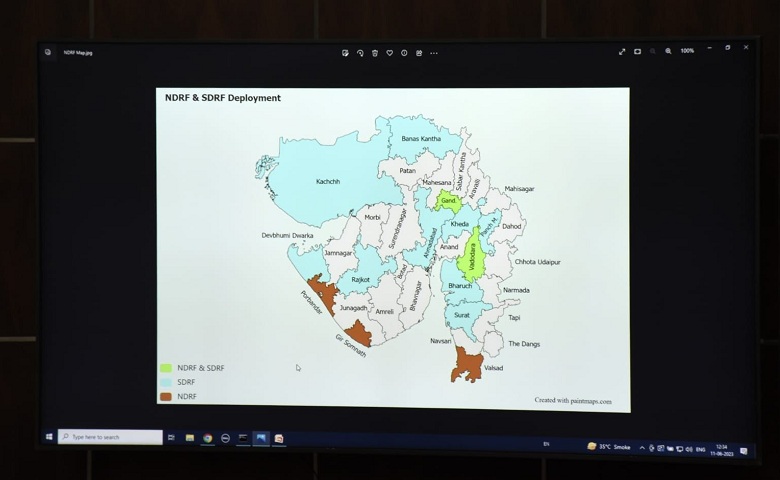Click the dimmed zoom out magnifier icon
Screen dimensions: 780x480
653,51
